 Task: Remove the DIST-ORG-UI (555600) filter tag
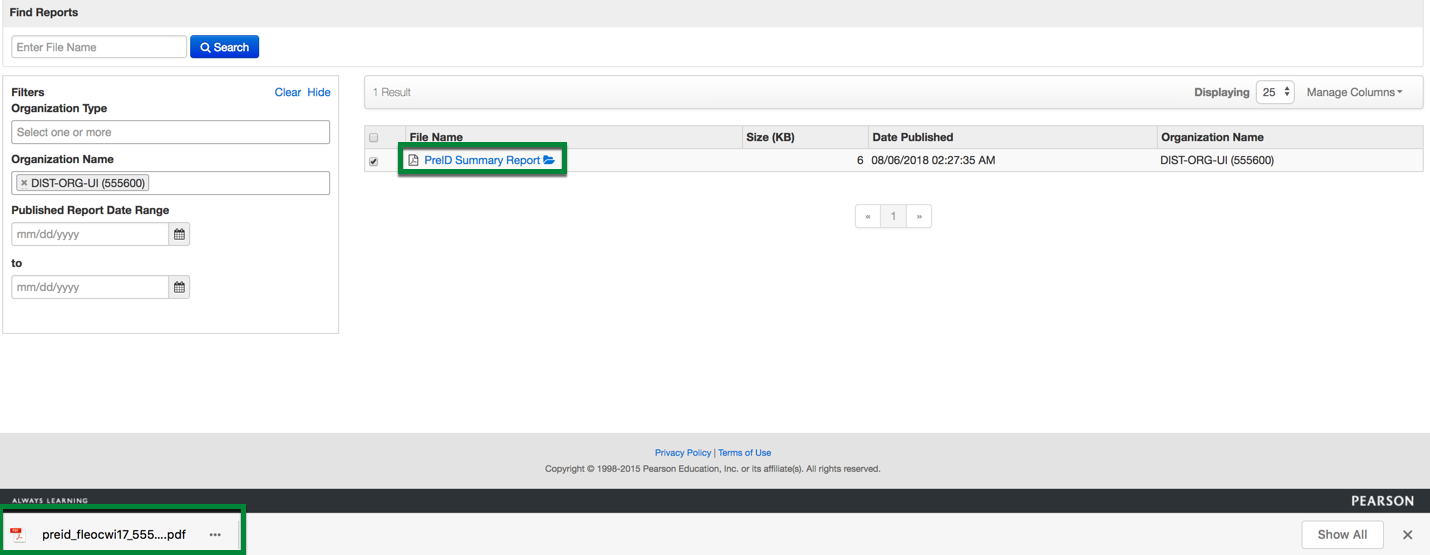(x=24, y=183)
